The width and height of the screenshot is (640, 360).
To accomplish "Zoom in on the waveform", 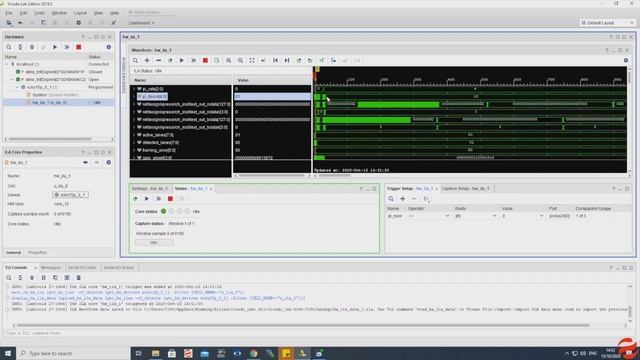I will [229, 60].
